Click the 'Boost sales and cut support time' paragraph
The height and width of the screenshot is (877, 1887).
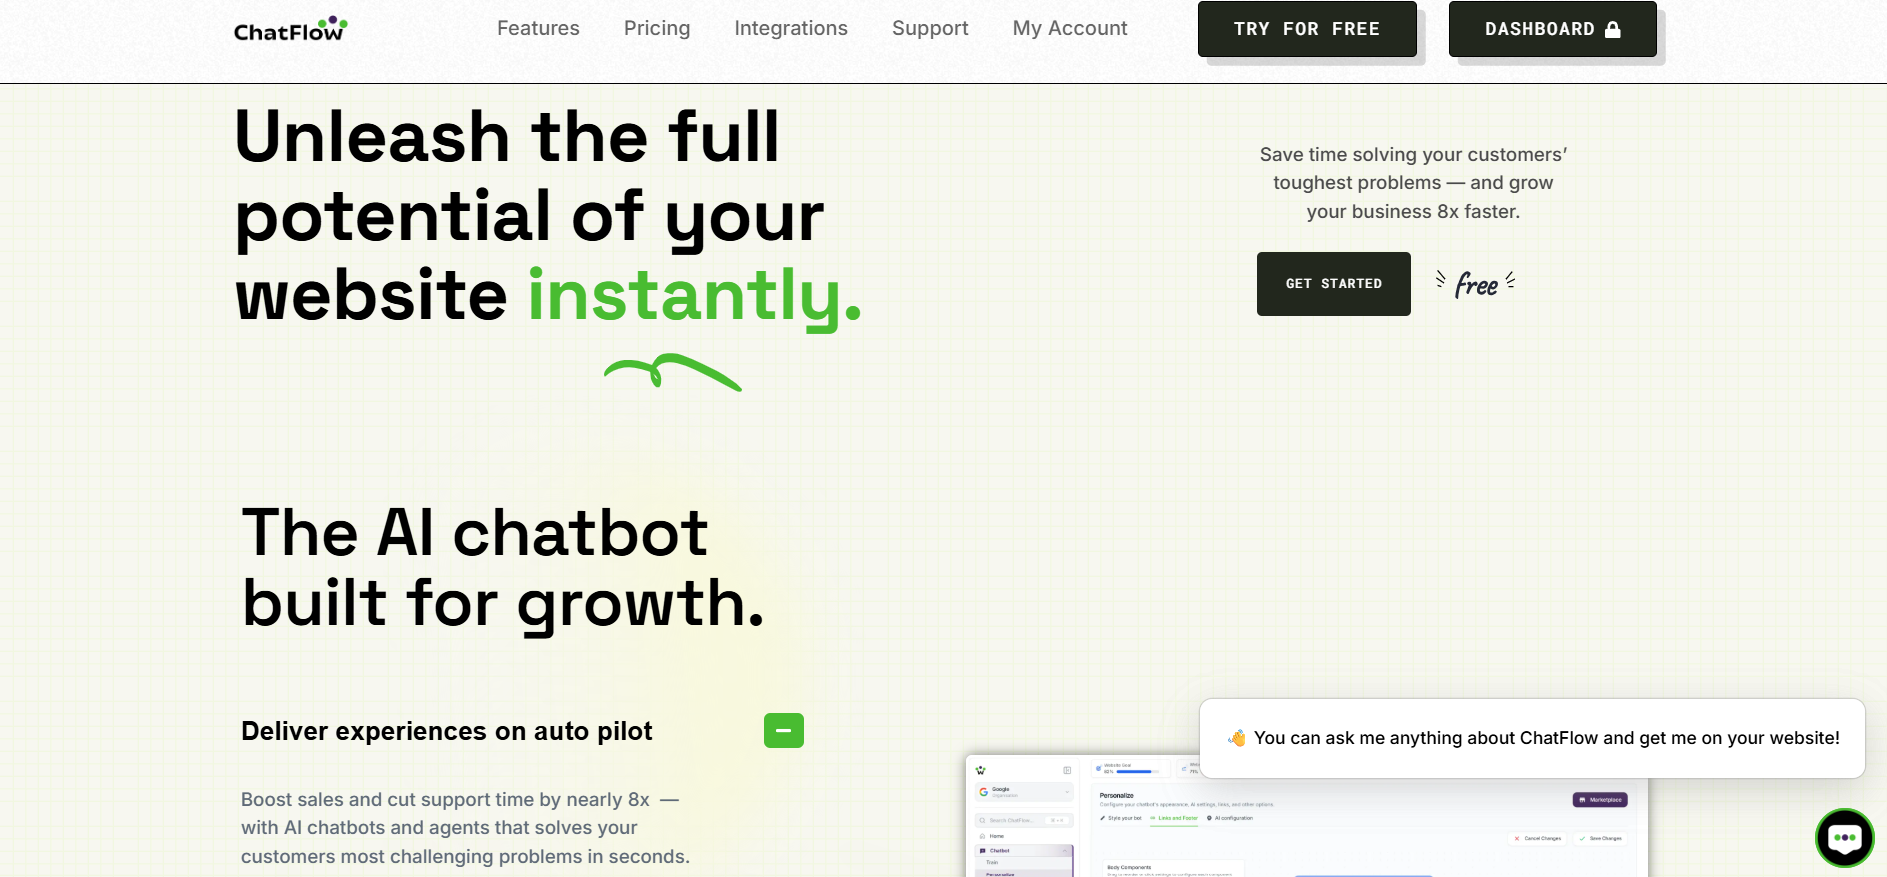click(465, 828)
